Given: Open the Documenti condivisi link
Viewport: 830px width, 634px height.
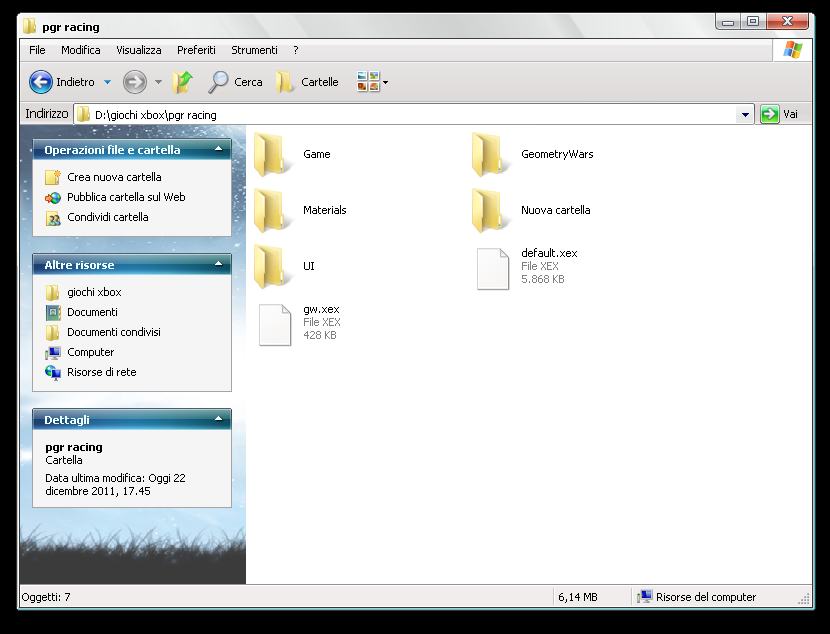Looking at the screenshot, I should click(114, 332).
